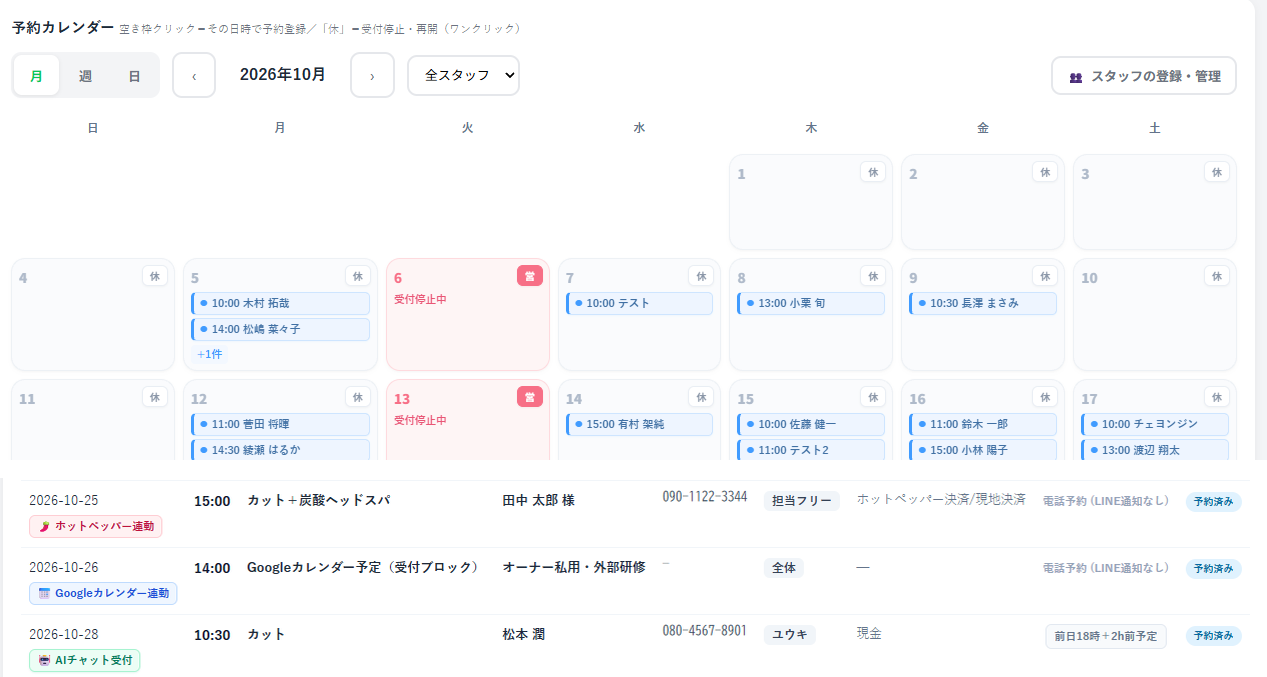Resume bookings via 営 on October 6
Screen dimensions: 1267x677
530,276
